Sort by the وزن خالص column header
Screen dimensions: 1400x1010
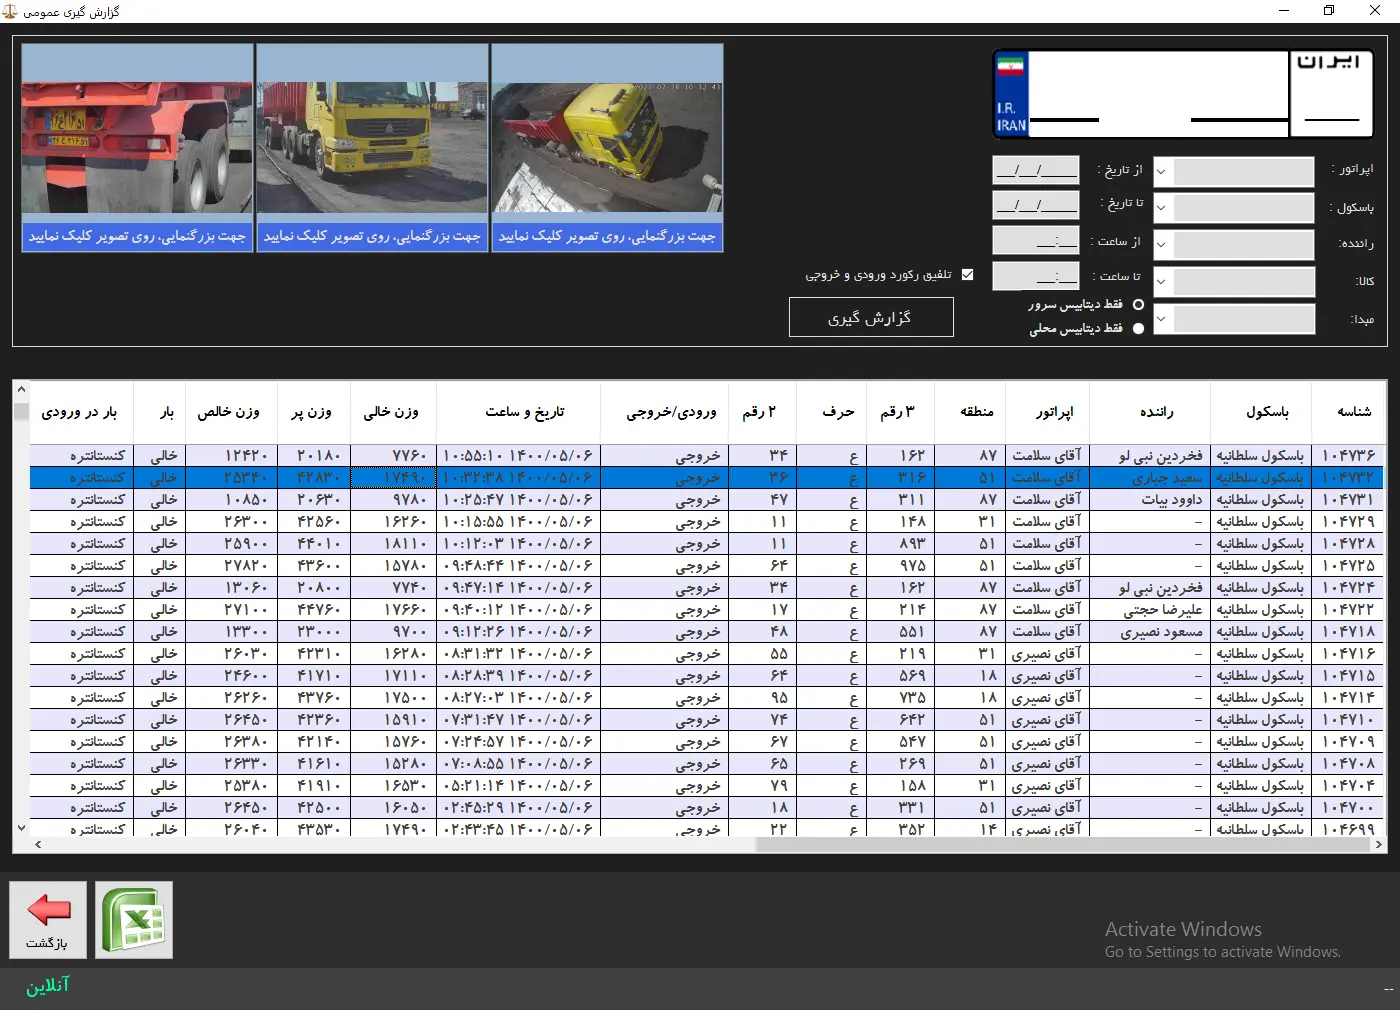tap(228, 412)
